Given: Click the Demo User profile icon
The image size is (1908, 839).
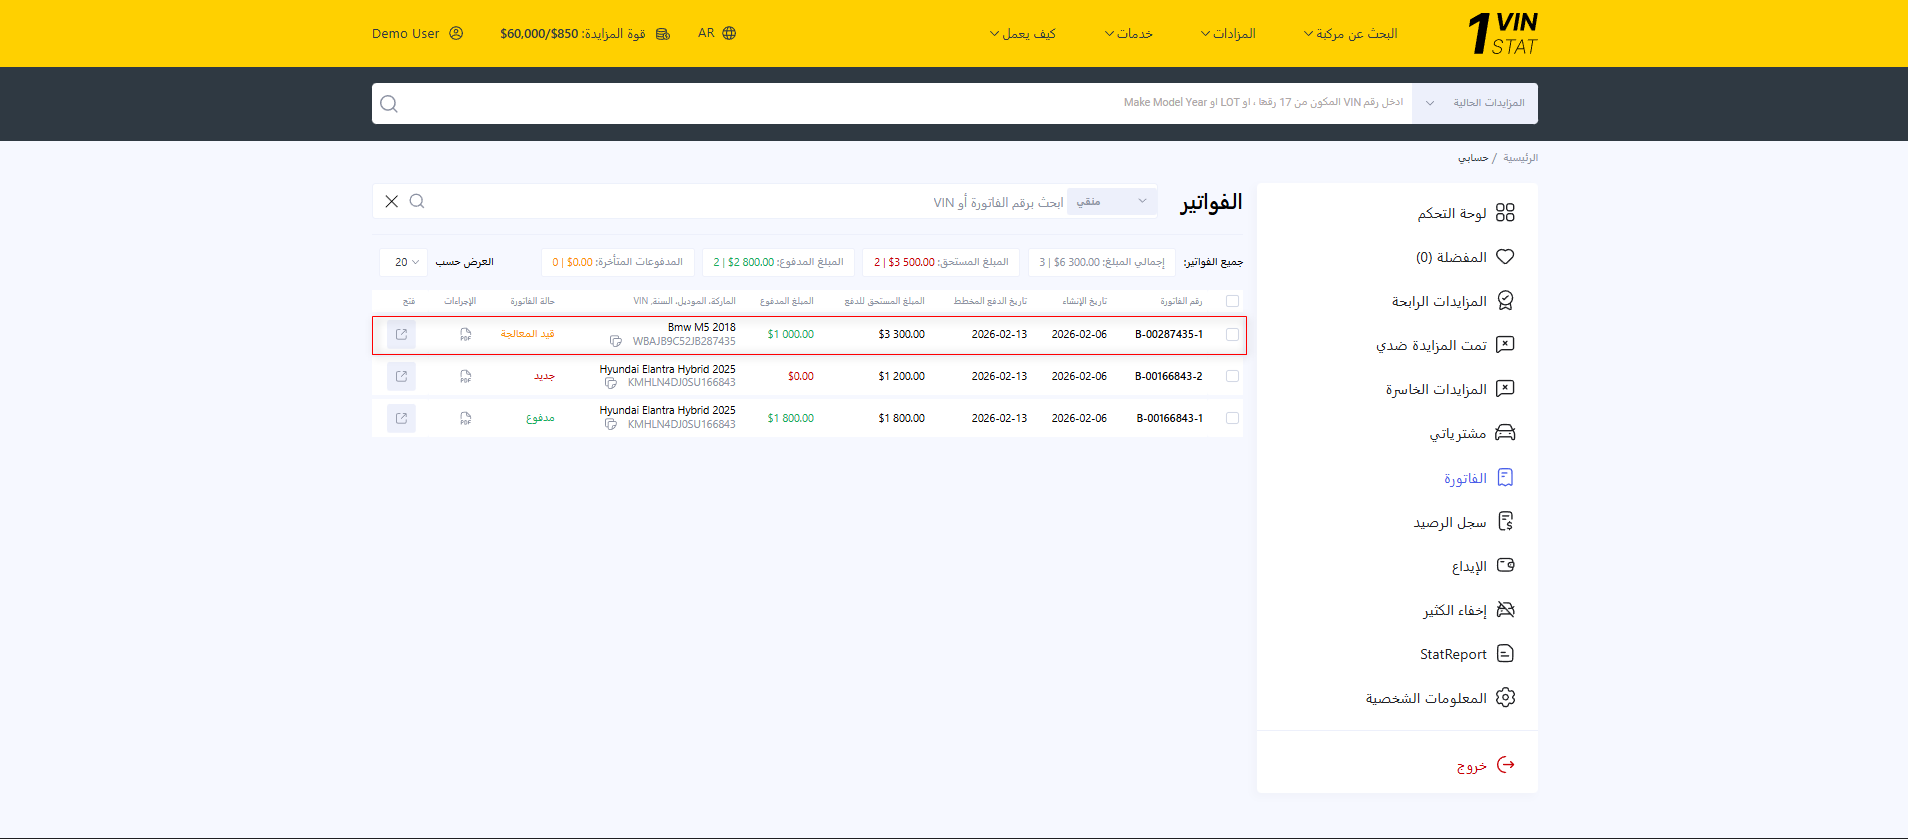Looking at the screenshot, I should pyautogui.click(x=456, y=33).
